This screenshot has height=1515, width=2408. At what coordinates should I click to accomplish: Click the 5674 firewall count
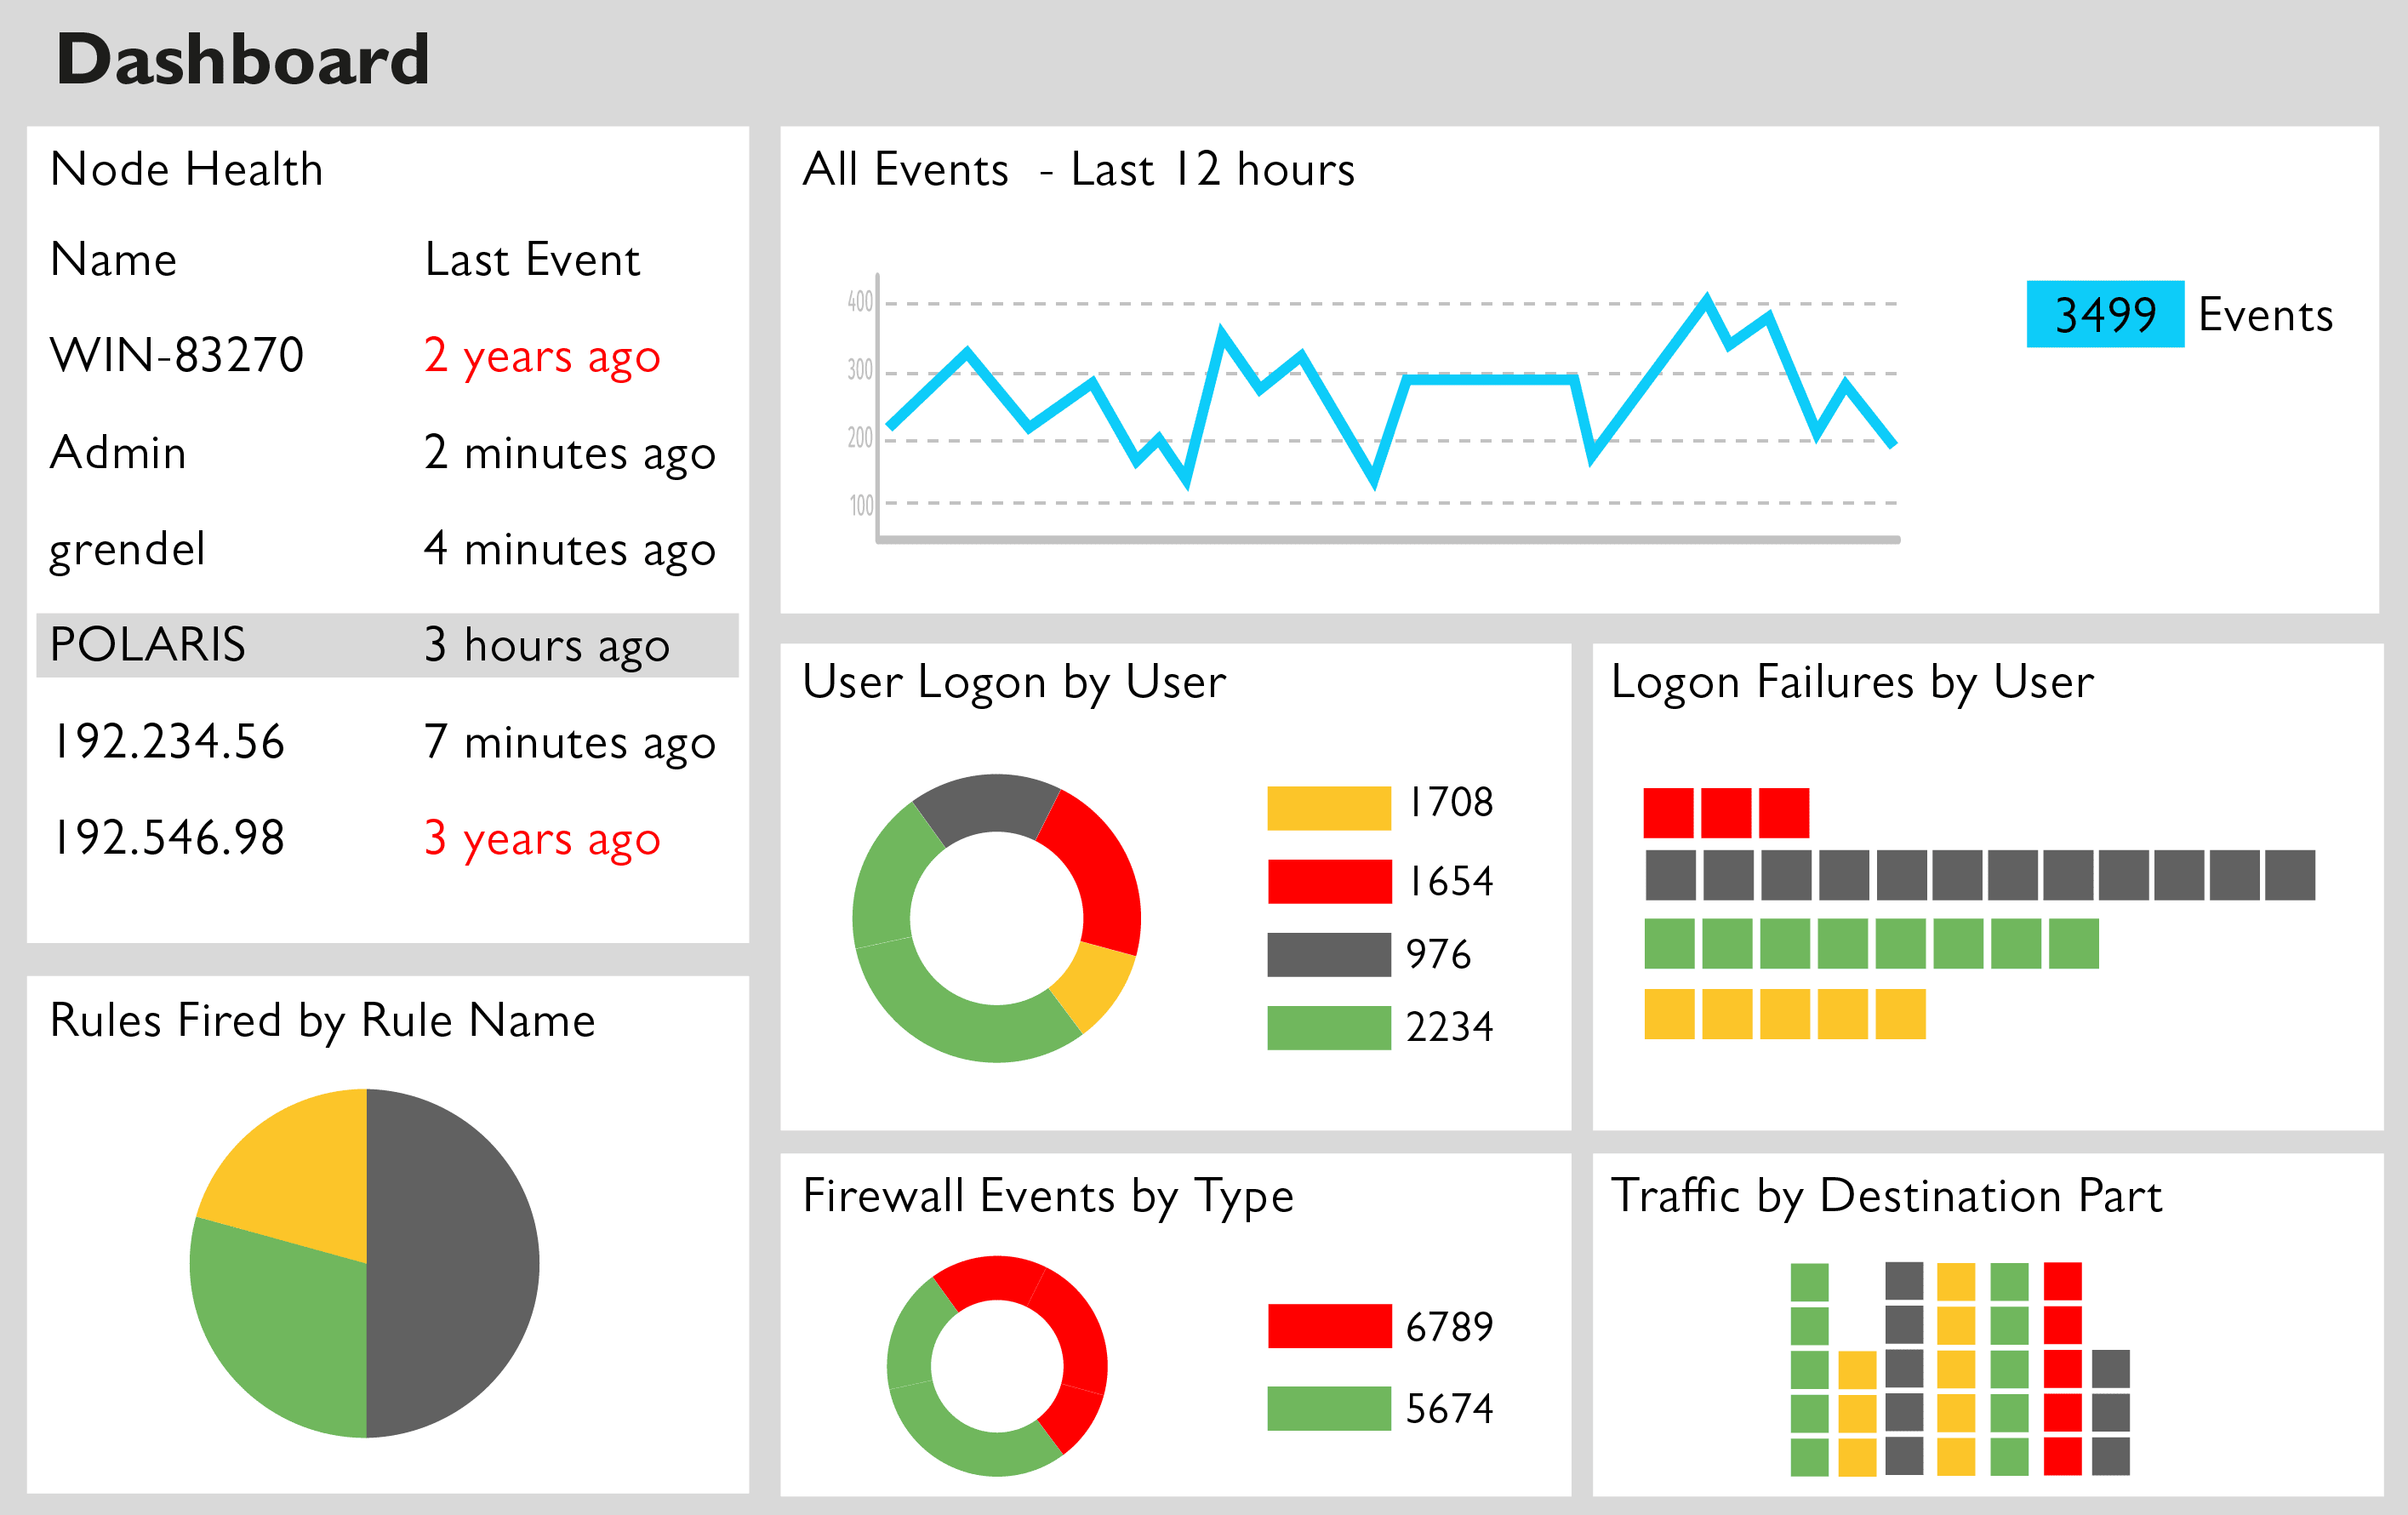click(x=1450, y=1409)
